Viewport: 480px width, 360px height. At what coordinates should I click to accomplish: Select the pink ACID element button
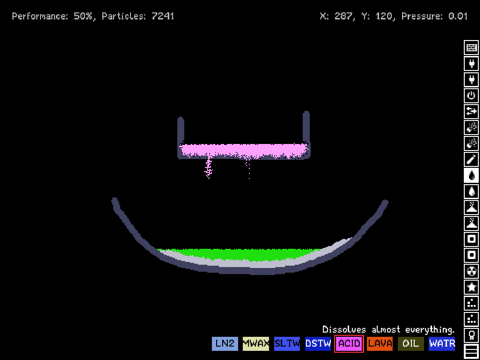pyautogui.click(x=349, y=344)
